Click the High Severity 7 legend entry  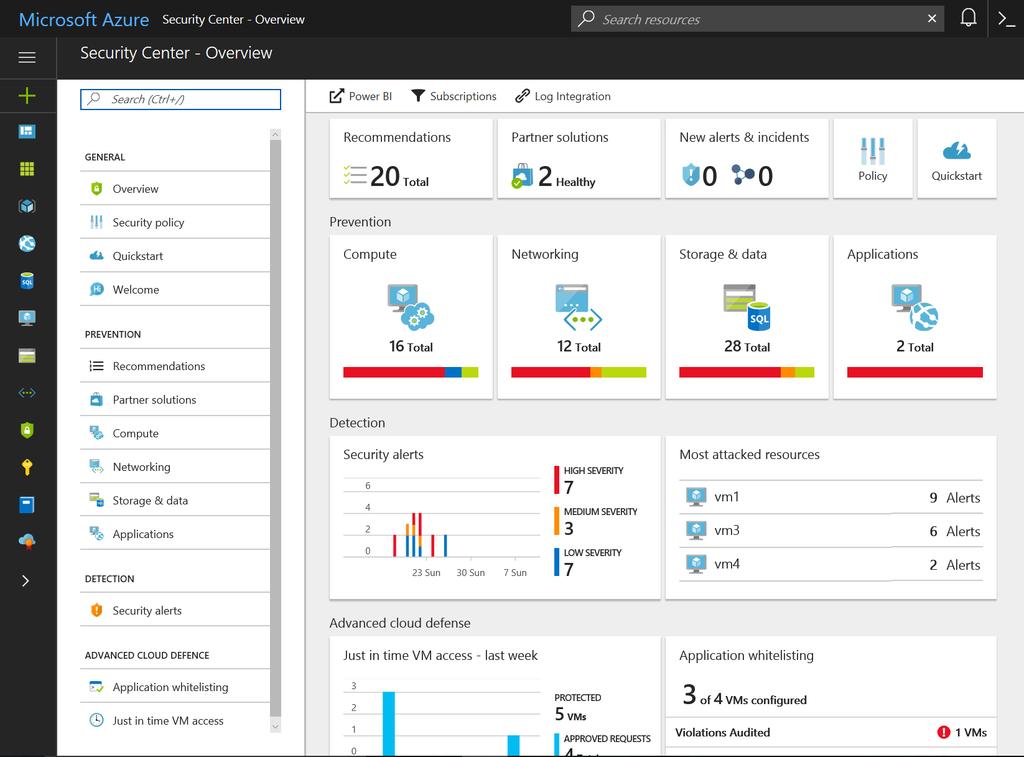pyautogui.click(x=589, y=480)
